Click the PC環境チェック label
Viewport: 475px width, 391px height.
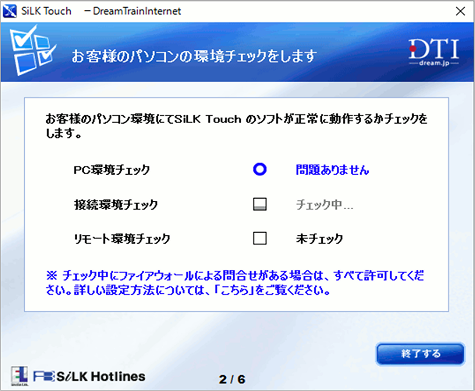coord(112,170)
